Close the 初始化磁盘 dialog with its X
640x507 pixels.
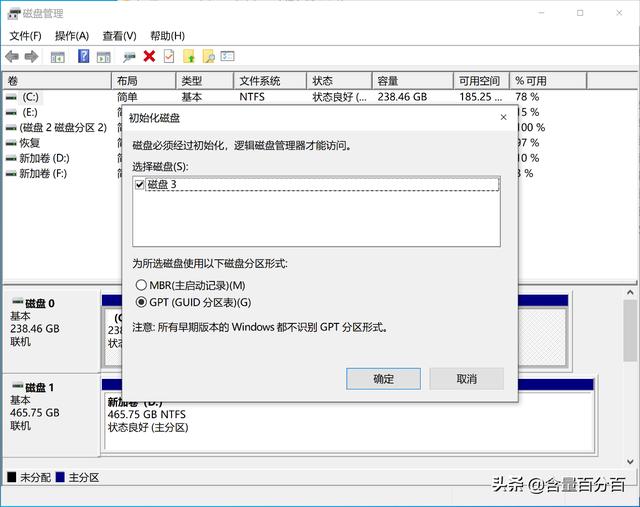[x=503, y=118]
